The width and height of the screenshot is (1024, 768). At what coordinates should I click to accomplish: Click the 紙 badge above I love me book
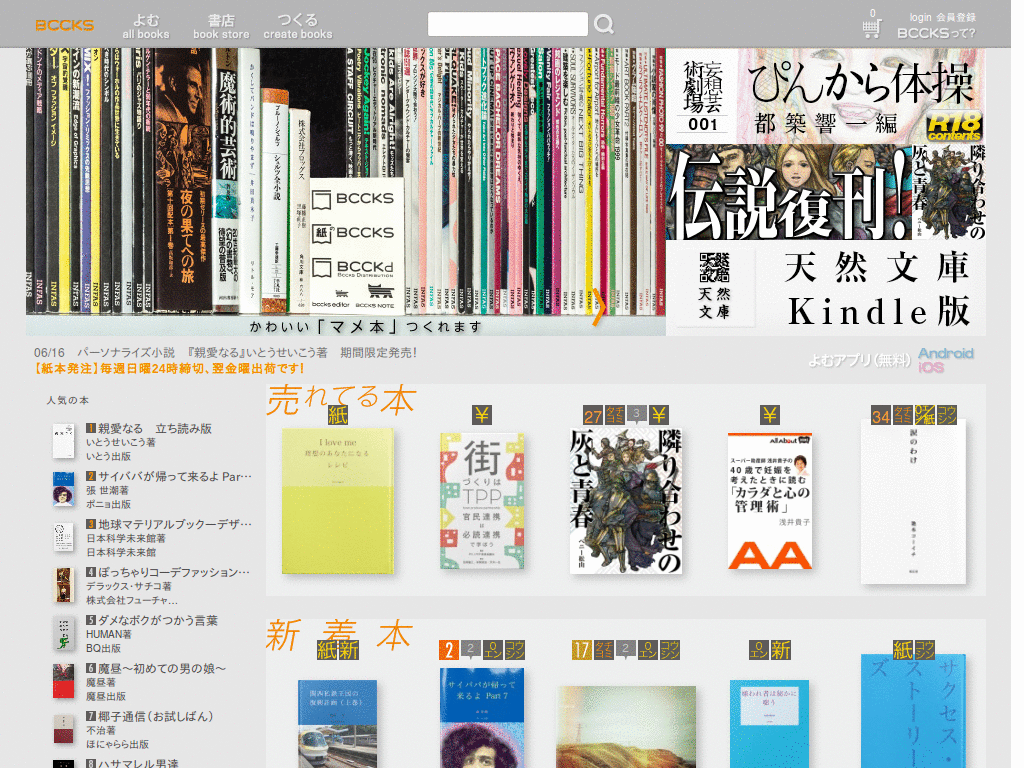tap(338, 415)
